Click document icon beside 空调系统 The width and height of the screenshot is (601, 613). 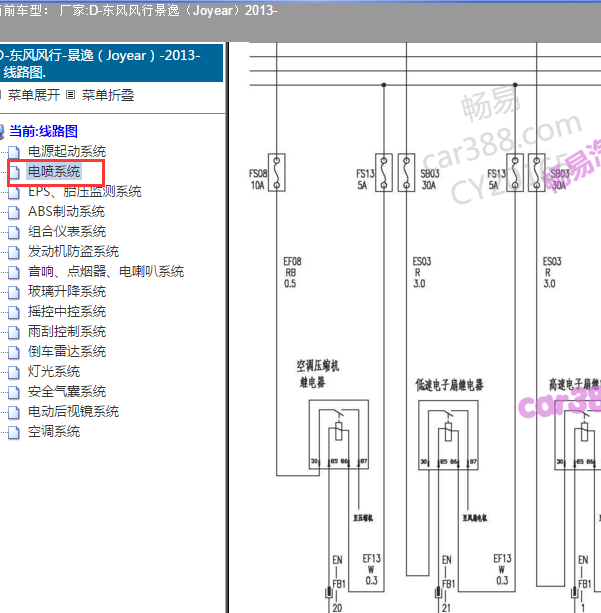(14, 432)
